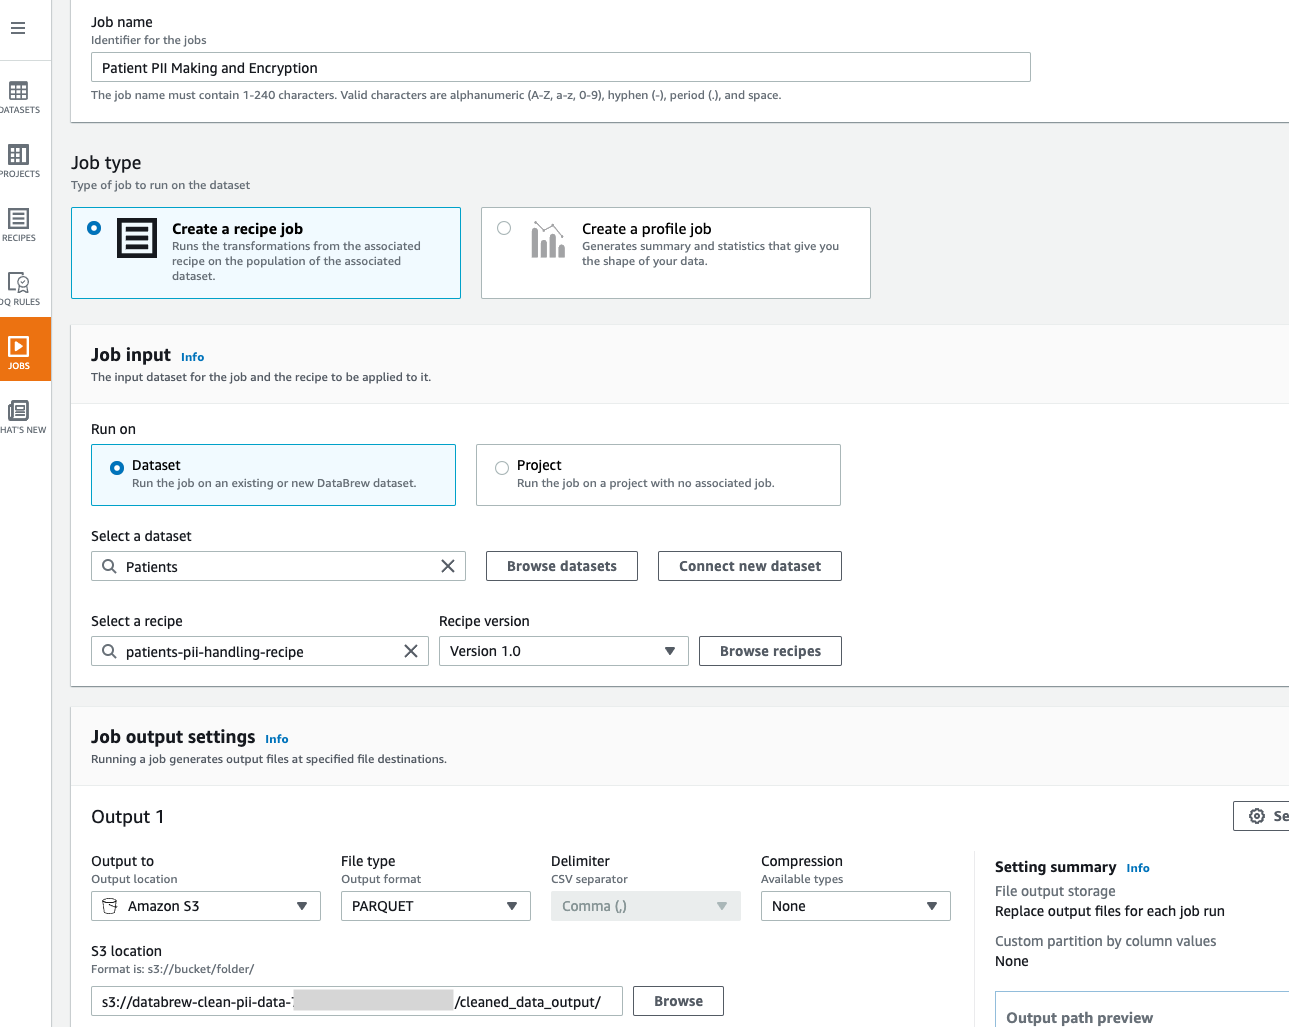This screenshot has height=1027, width=1289.
Task: Click Browse button for S3 location
Action: tap(678, 1001)
